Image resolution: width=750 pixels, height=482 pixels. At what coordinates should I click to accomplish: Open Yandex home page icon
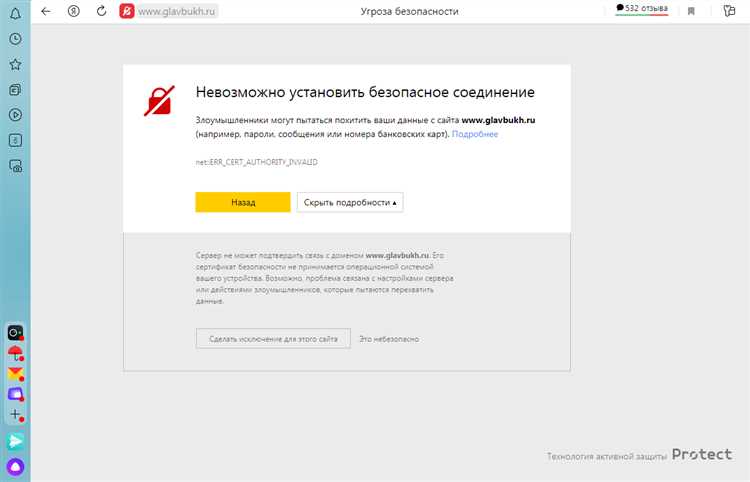pyautogui.click(x=74, y=11)
